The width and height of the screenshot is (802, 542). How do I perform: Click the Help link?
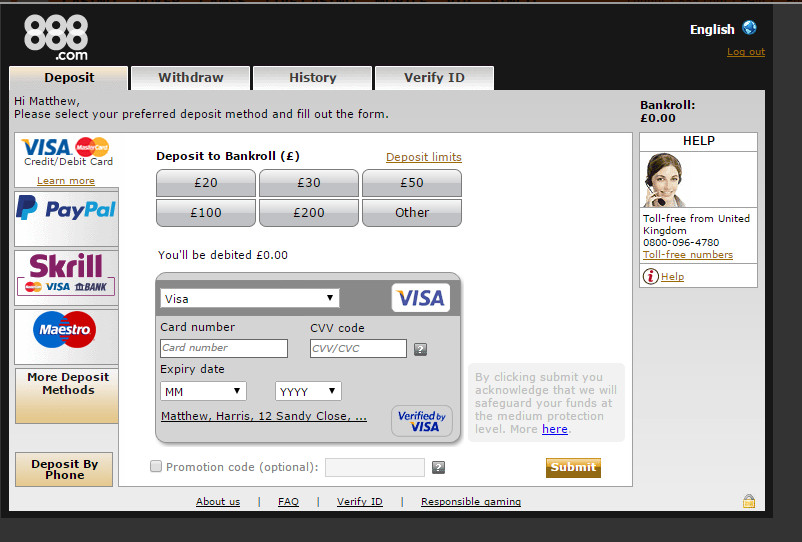[672, 277]
